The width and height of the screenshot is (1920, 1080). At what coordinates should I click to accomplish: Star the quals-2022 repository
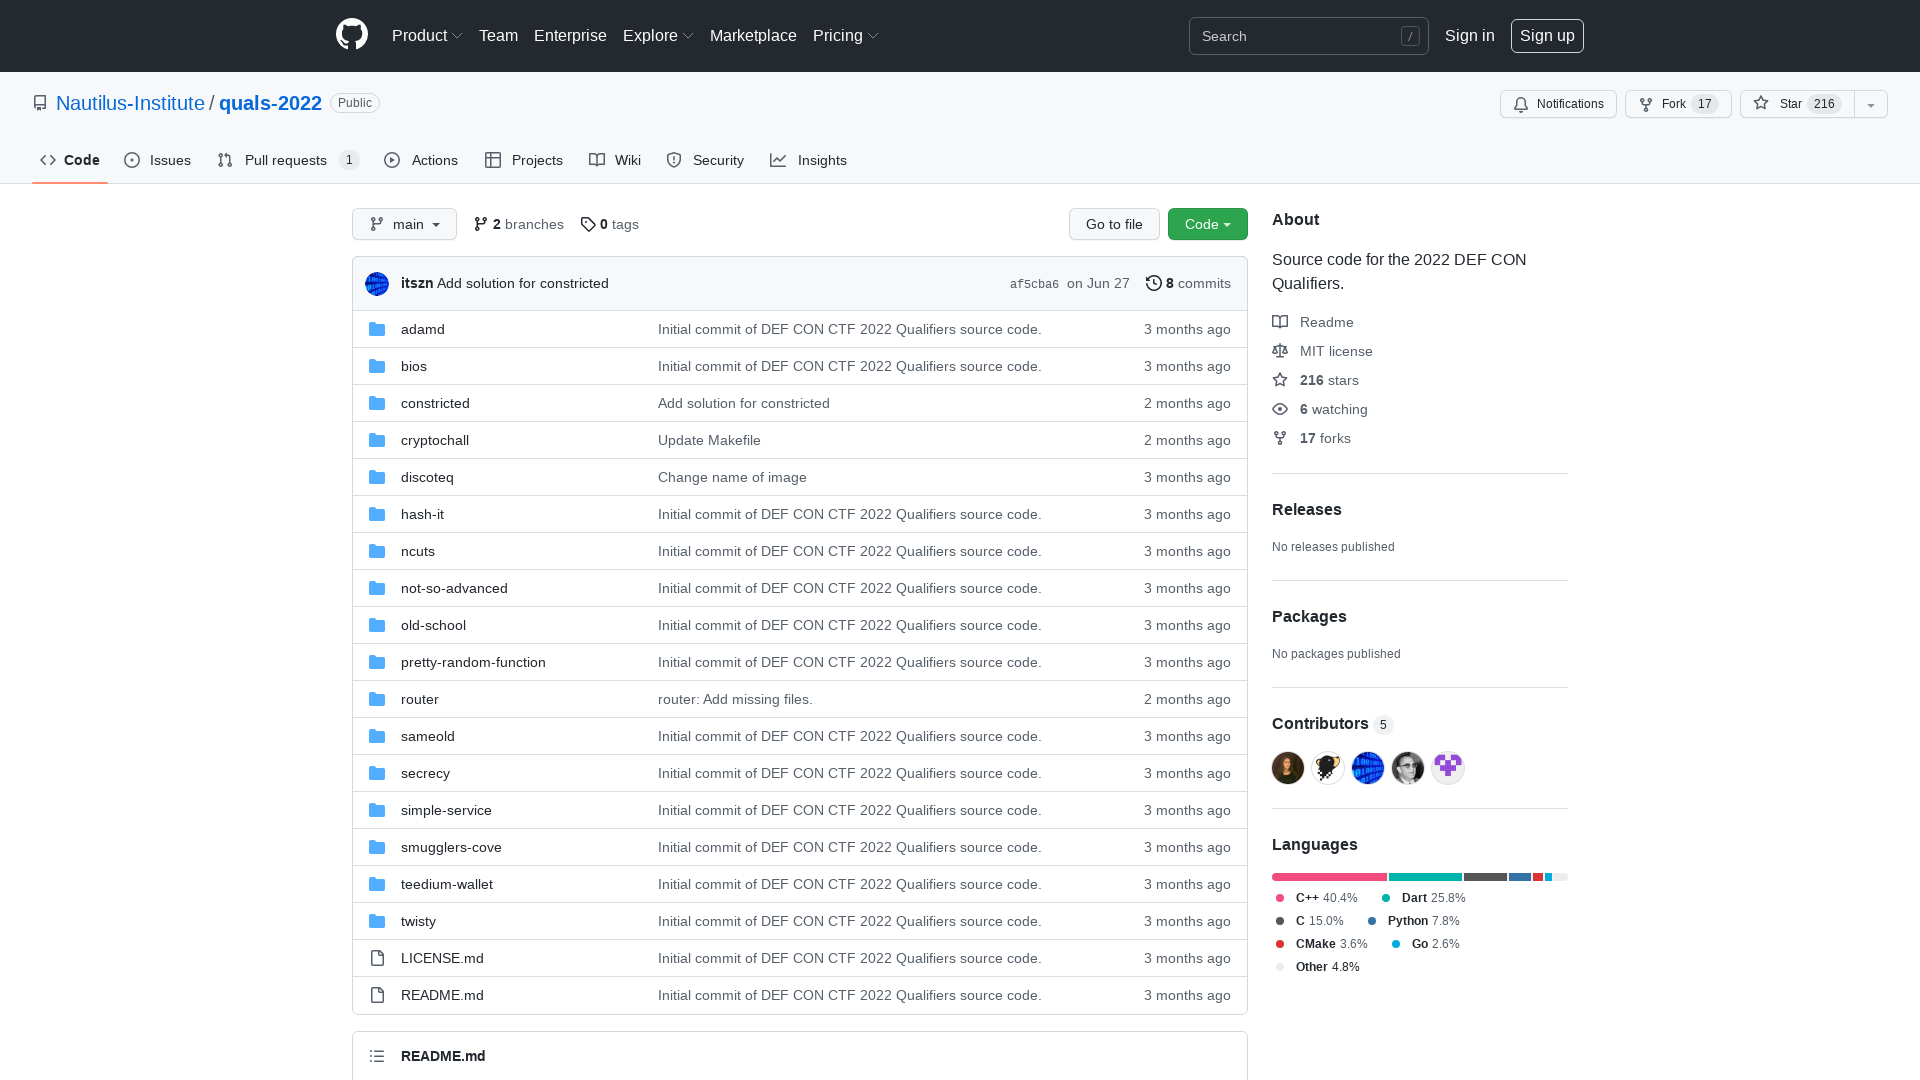[1797, 104]
